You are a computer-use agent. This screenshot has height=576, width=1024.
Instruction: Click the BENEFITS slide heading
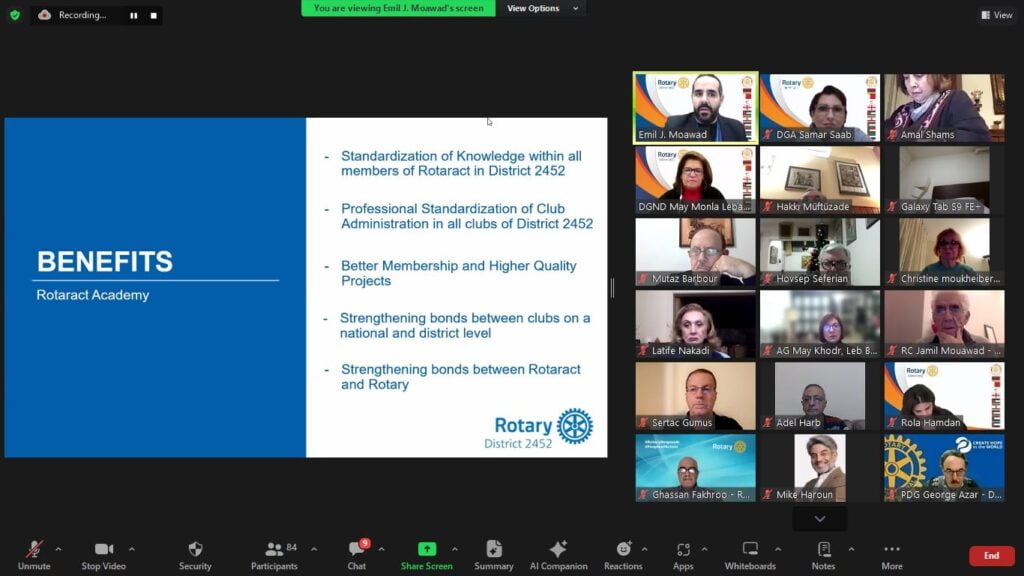(105, 261)
